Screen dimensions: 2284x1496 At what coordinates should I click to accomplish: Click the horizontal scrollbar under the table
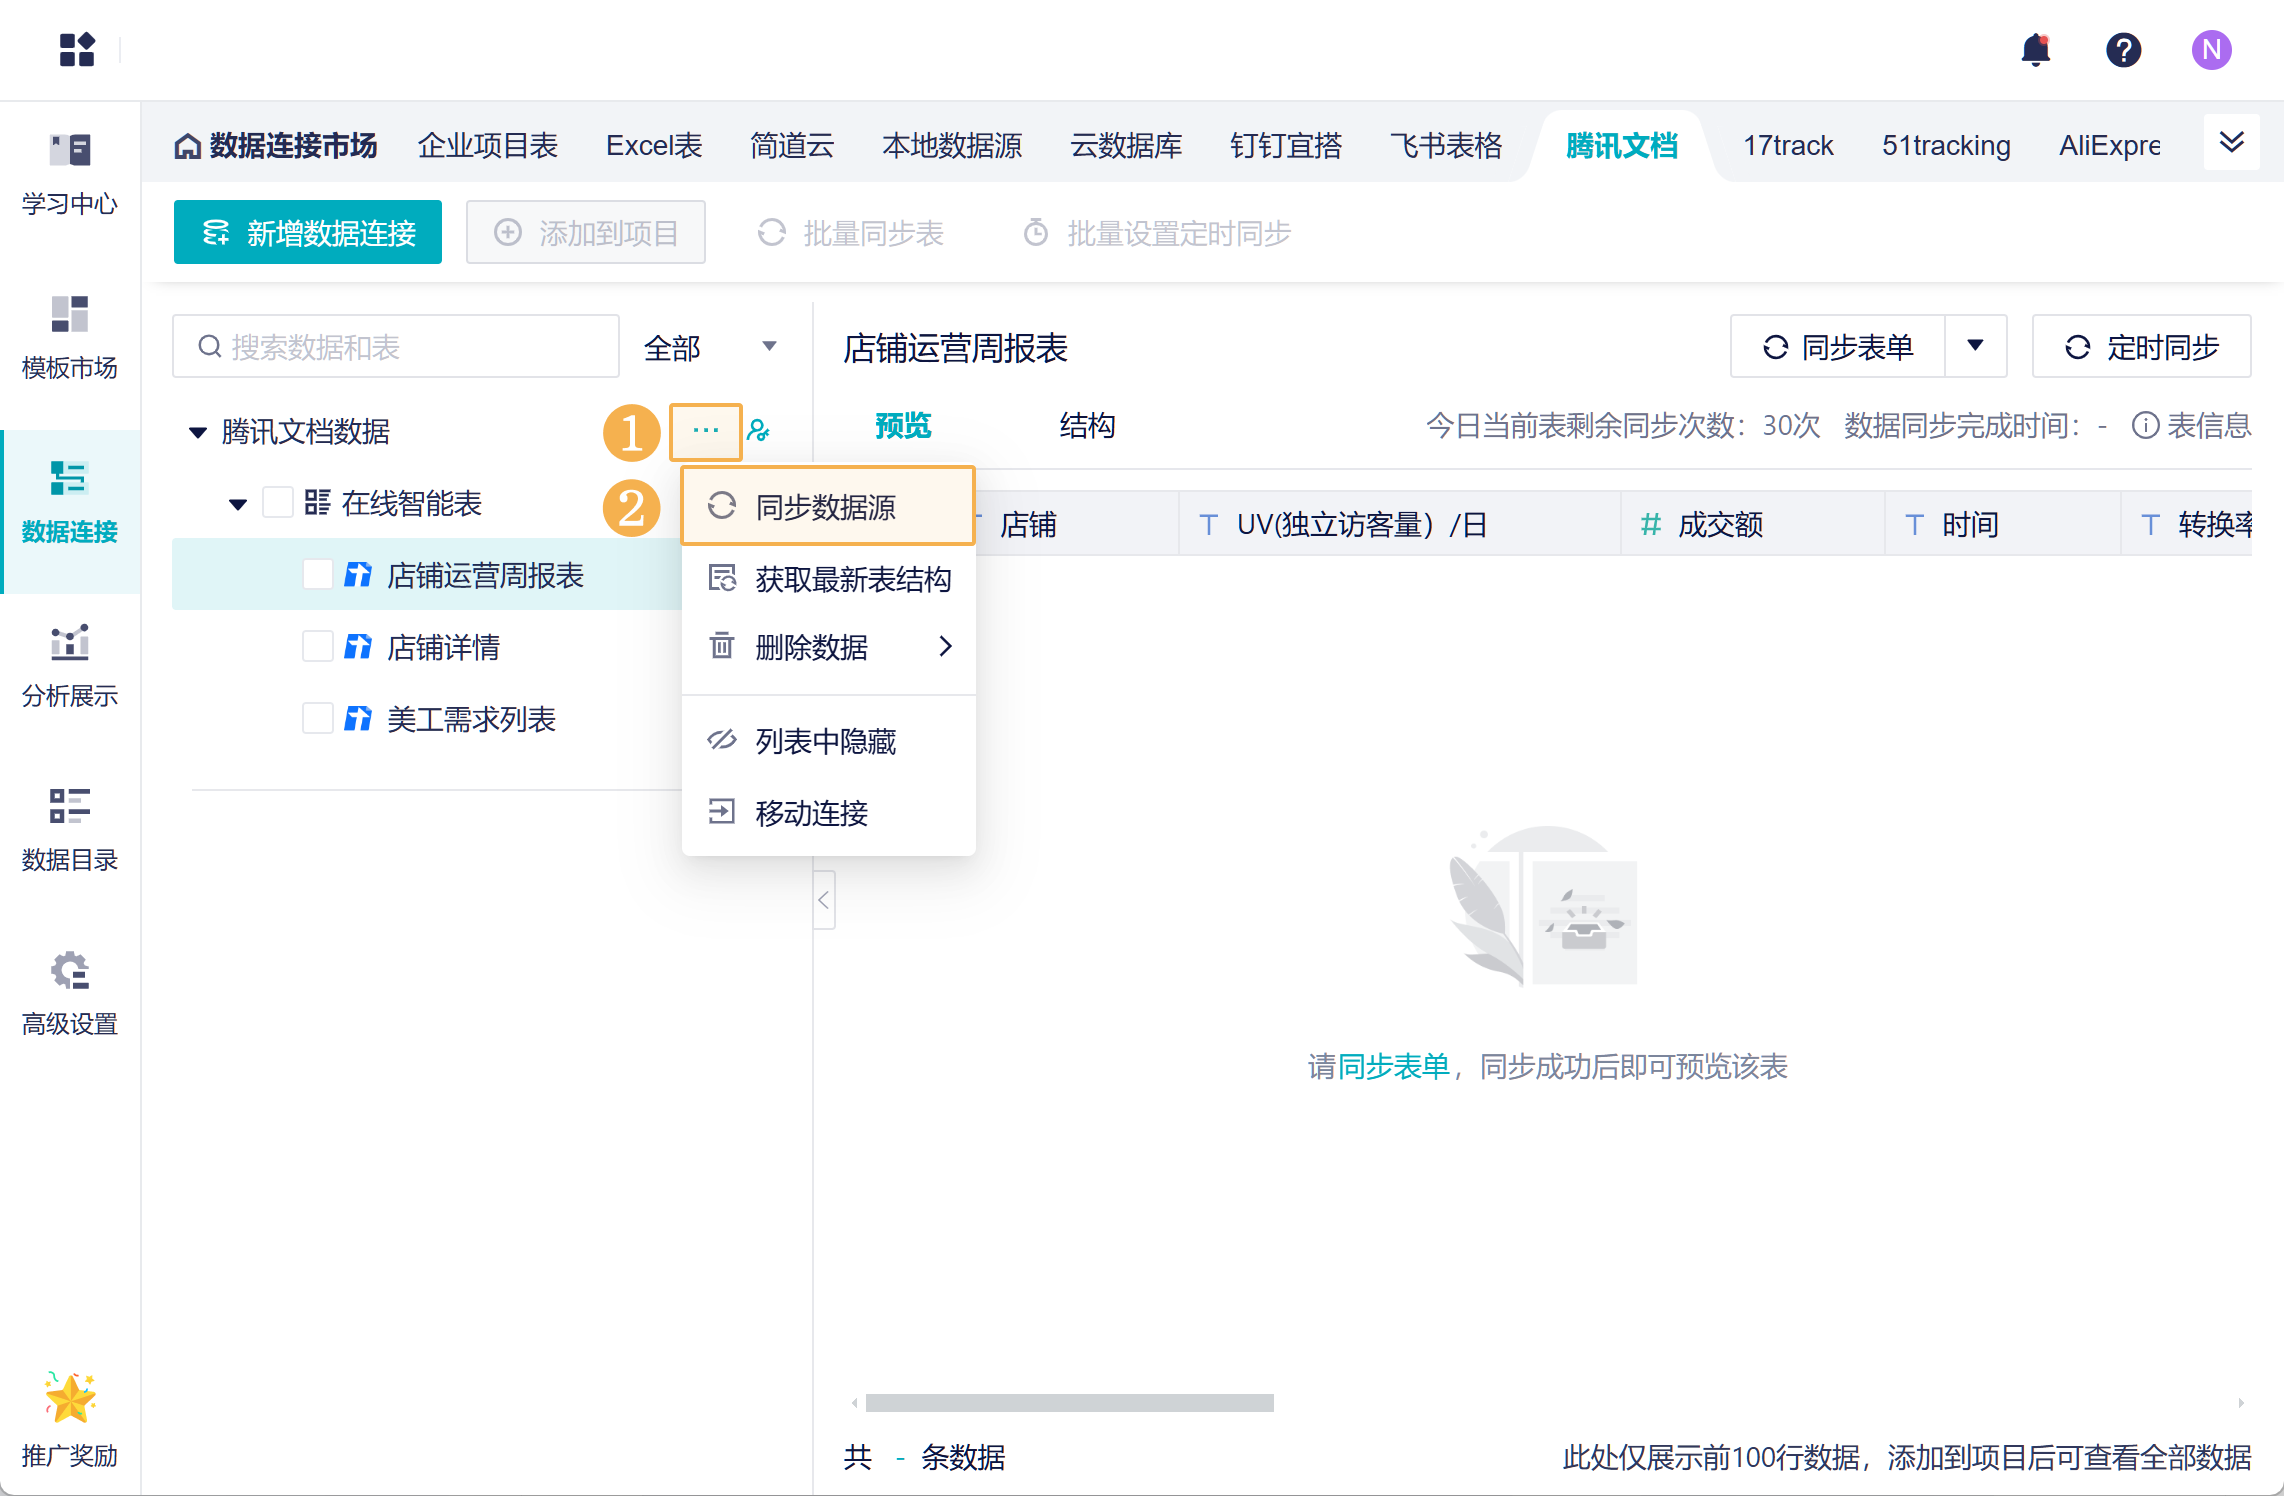[x=1069, y=1403]
